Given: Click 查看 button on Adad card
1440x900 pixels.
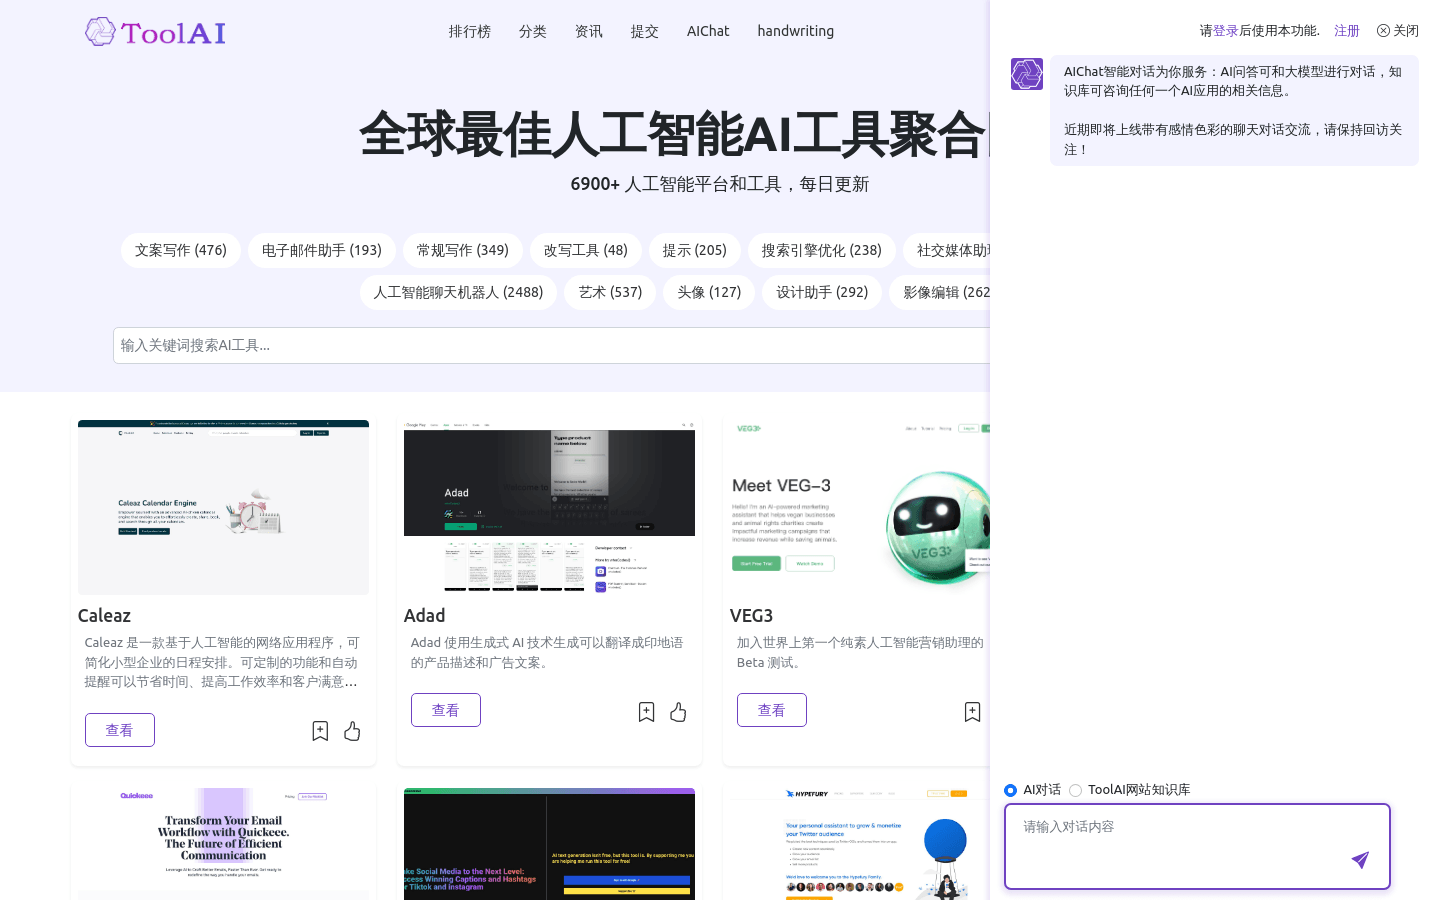Looking at the screenshot, I should [446, 710].
